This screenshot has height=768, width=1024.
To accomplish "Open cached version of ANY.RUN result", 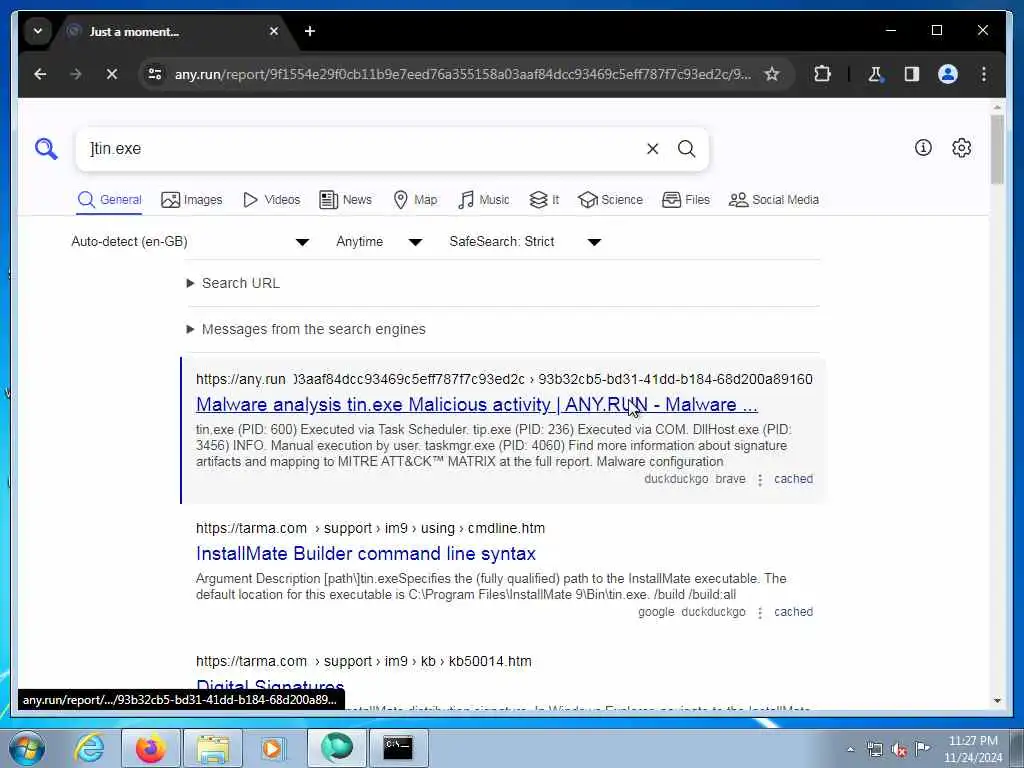I will pos(793,479).
